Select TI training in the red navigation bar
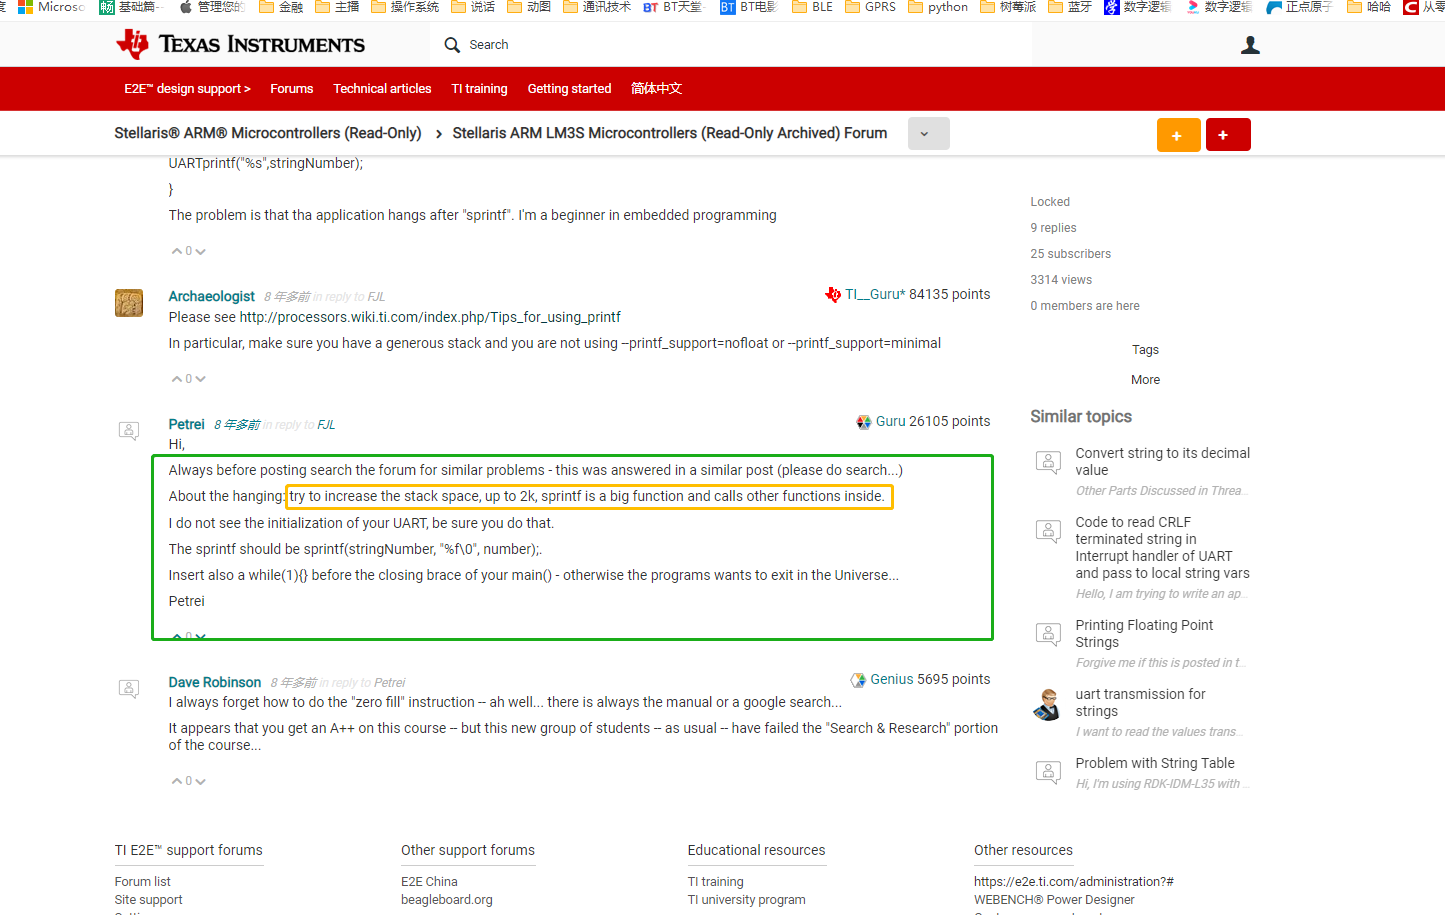The height and width of the screenshot is (915, 1445). pyautogui.click(x=479, y=89)
